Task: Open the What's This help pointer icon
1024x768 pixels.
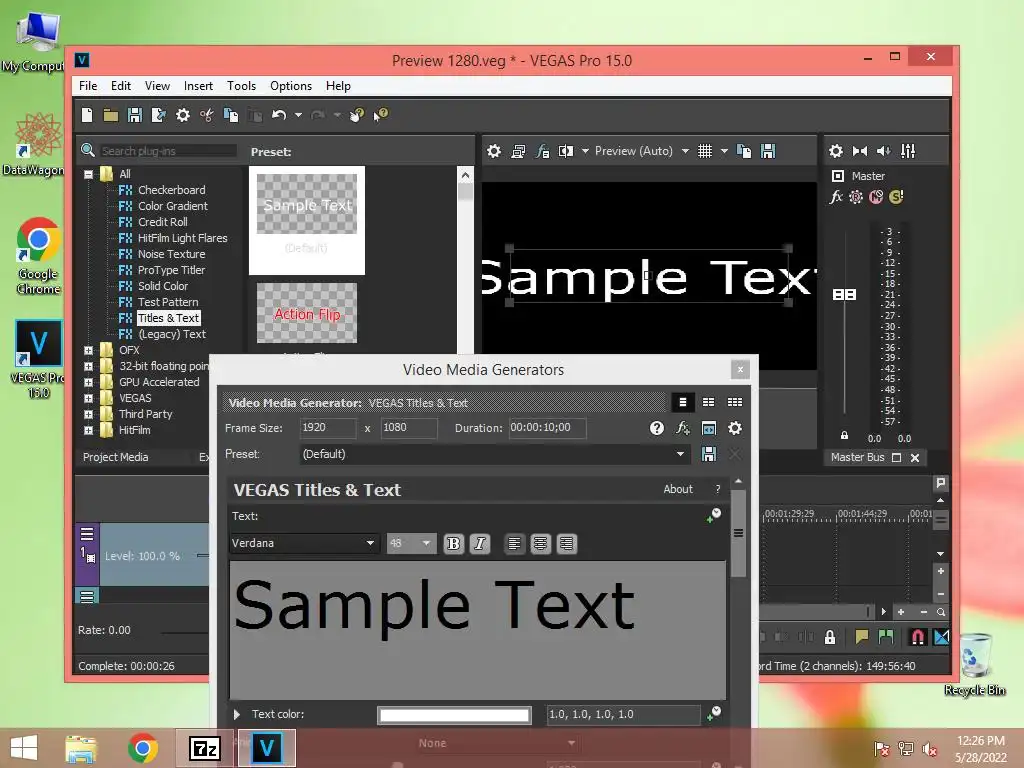Action: [381, 115]
